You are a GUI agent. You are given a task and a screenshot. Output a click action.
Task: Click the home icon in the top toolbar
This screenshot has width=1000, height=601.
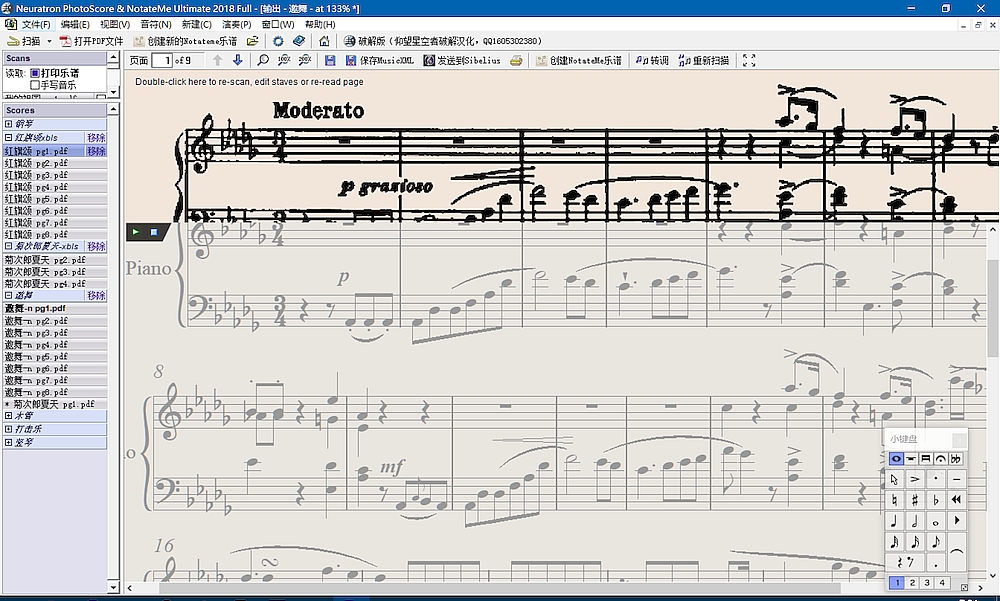[x=324, y=41]
